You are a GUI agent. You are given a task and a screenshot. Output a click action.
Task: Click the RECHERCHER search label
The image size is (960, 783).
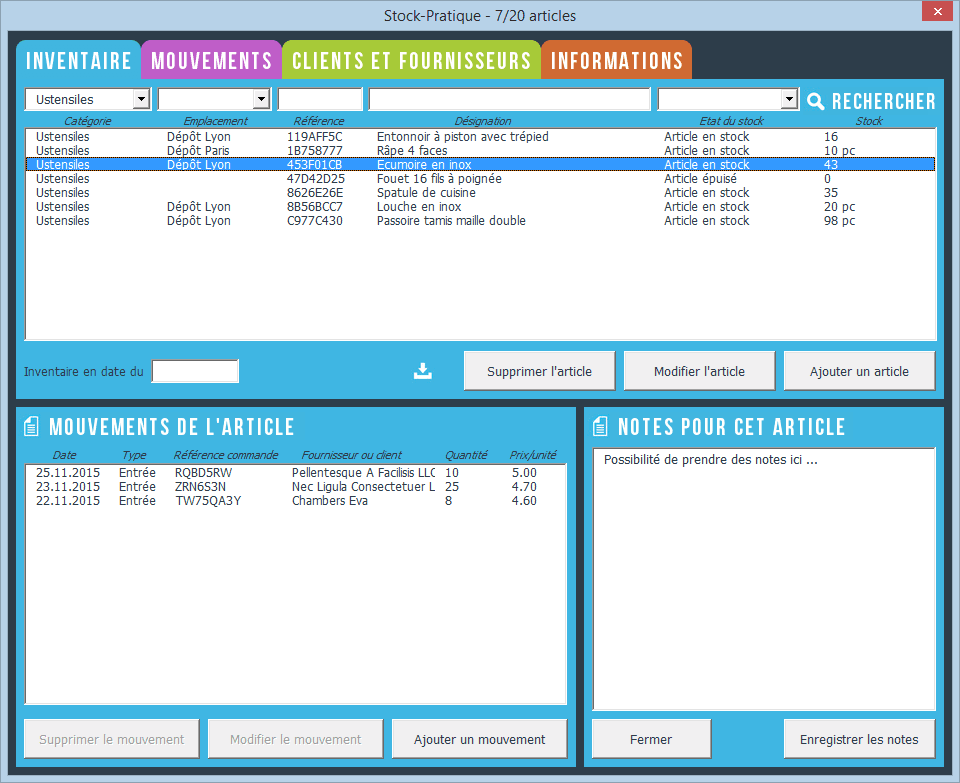point(883,101)
